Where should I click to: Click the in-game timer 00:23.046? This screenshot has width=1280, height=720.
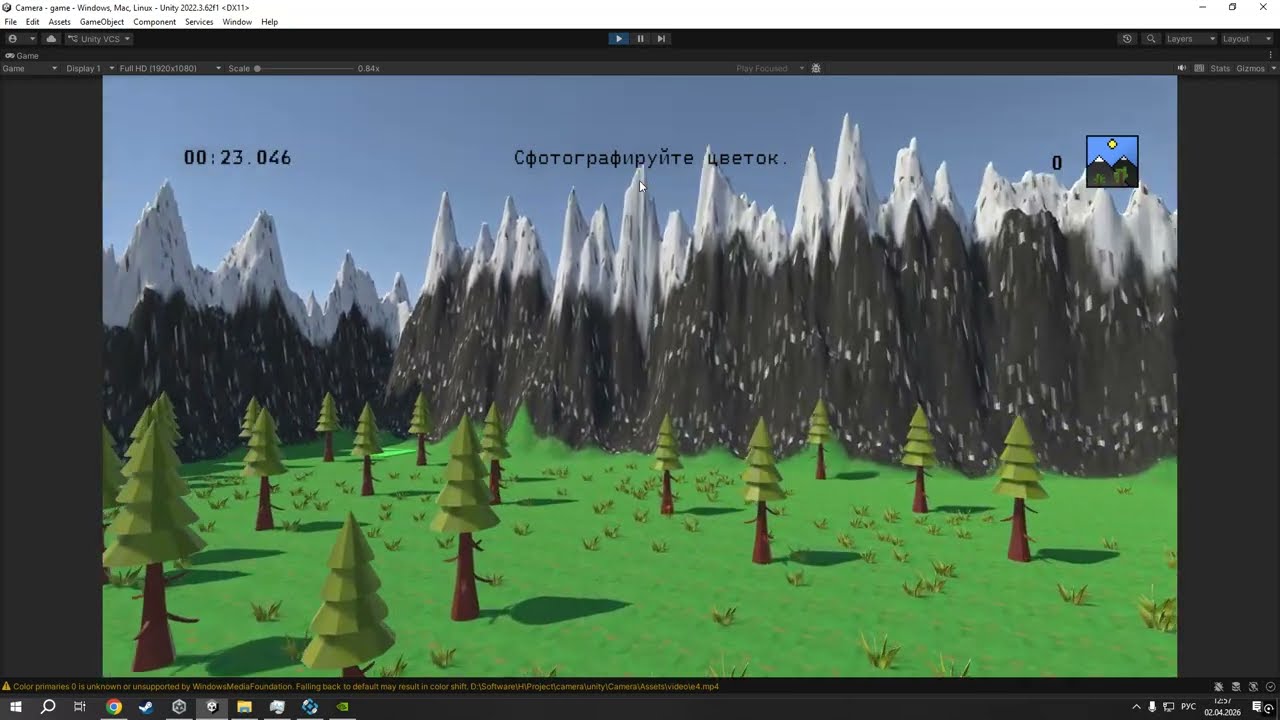click(x=238, y=158)
